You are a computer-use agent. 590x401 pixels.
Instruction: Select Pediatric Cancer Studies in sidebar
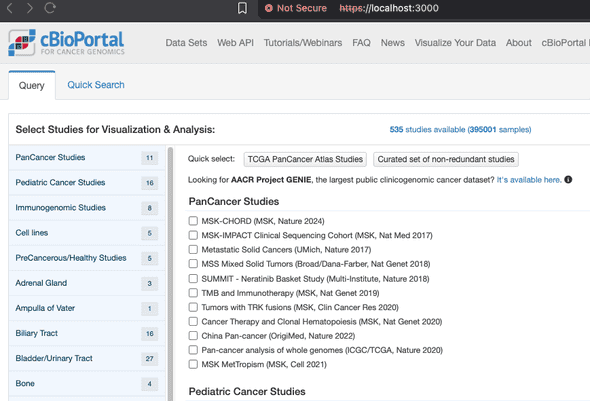[x=87, y=182]
